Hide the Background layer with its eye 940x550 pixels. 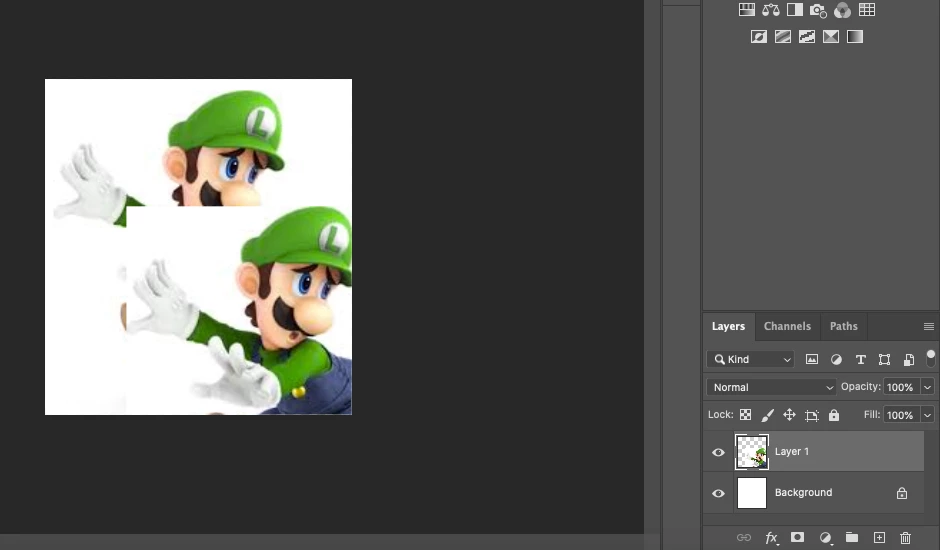[718, 493]
